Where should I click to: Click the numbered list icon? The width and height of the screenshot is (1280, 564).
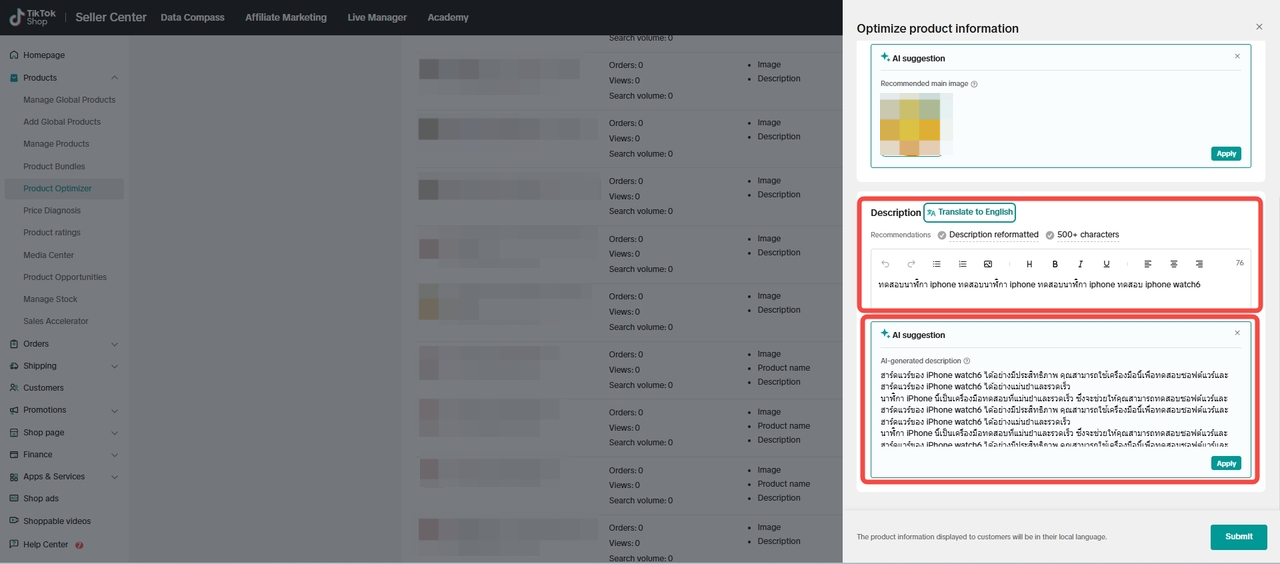click(x=962, y=264)
